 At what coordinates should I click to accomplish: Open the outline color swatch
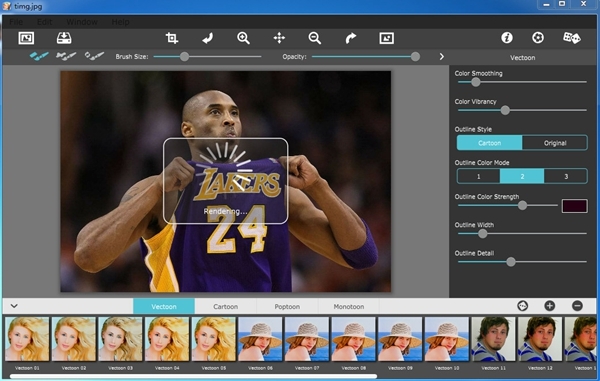pyautogui.click(x=574, y=206)
